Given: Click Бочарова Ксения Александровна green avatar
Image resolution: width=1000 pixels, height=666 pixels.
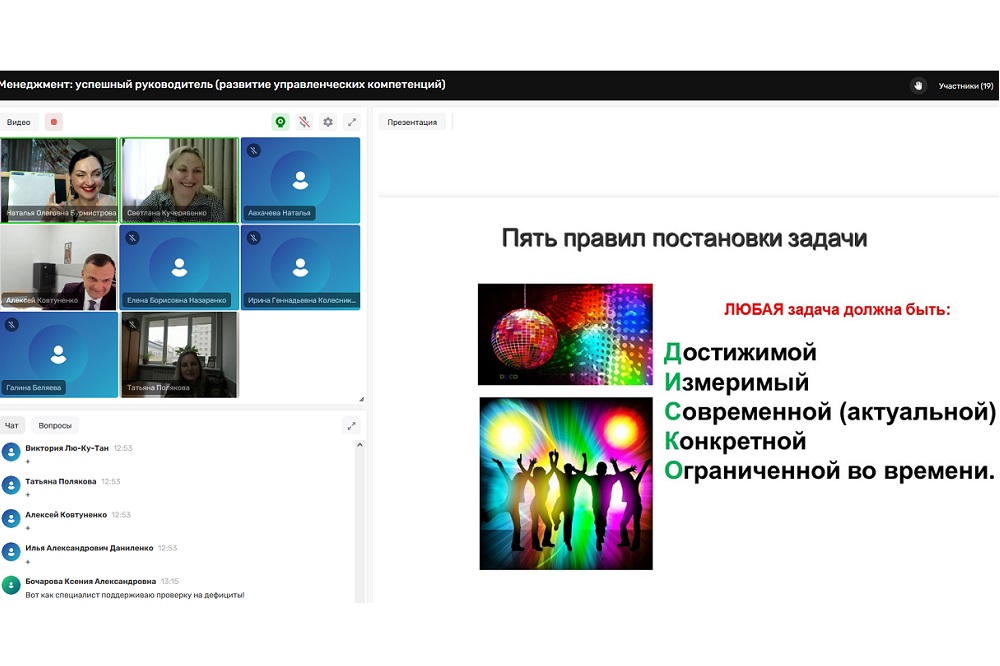Looking at the screenshot, I should [11, 585].
